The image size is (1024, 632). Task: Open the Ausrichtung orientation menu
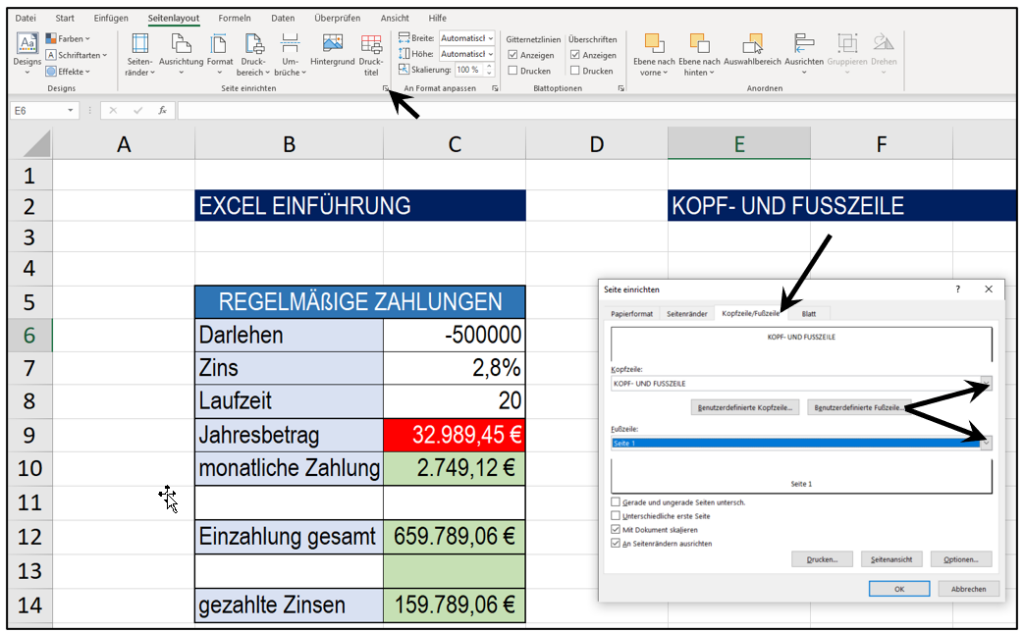pyautogui.click(x=181, y=55)
